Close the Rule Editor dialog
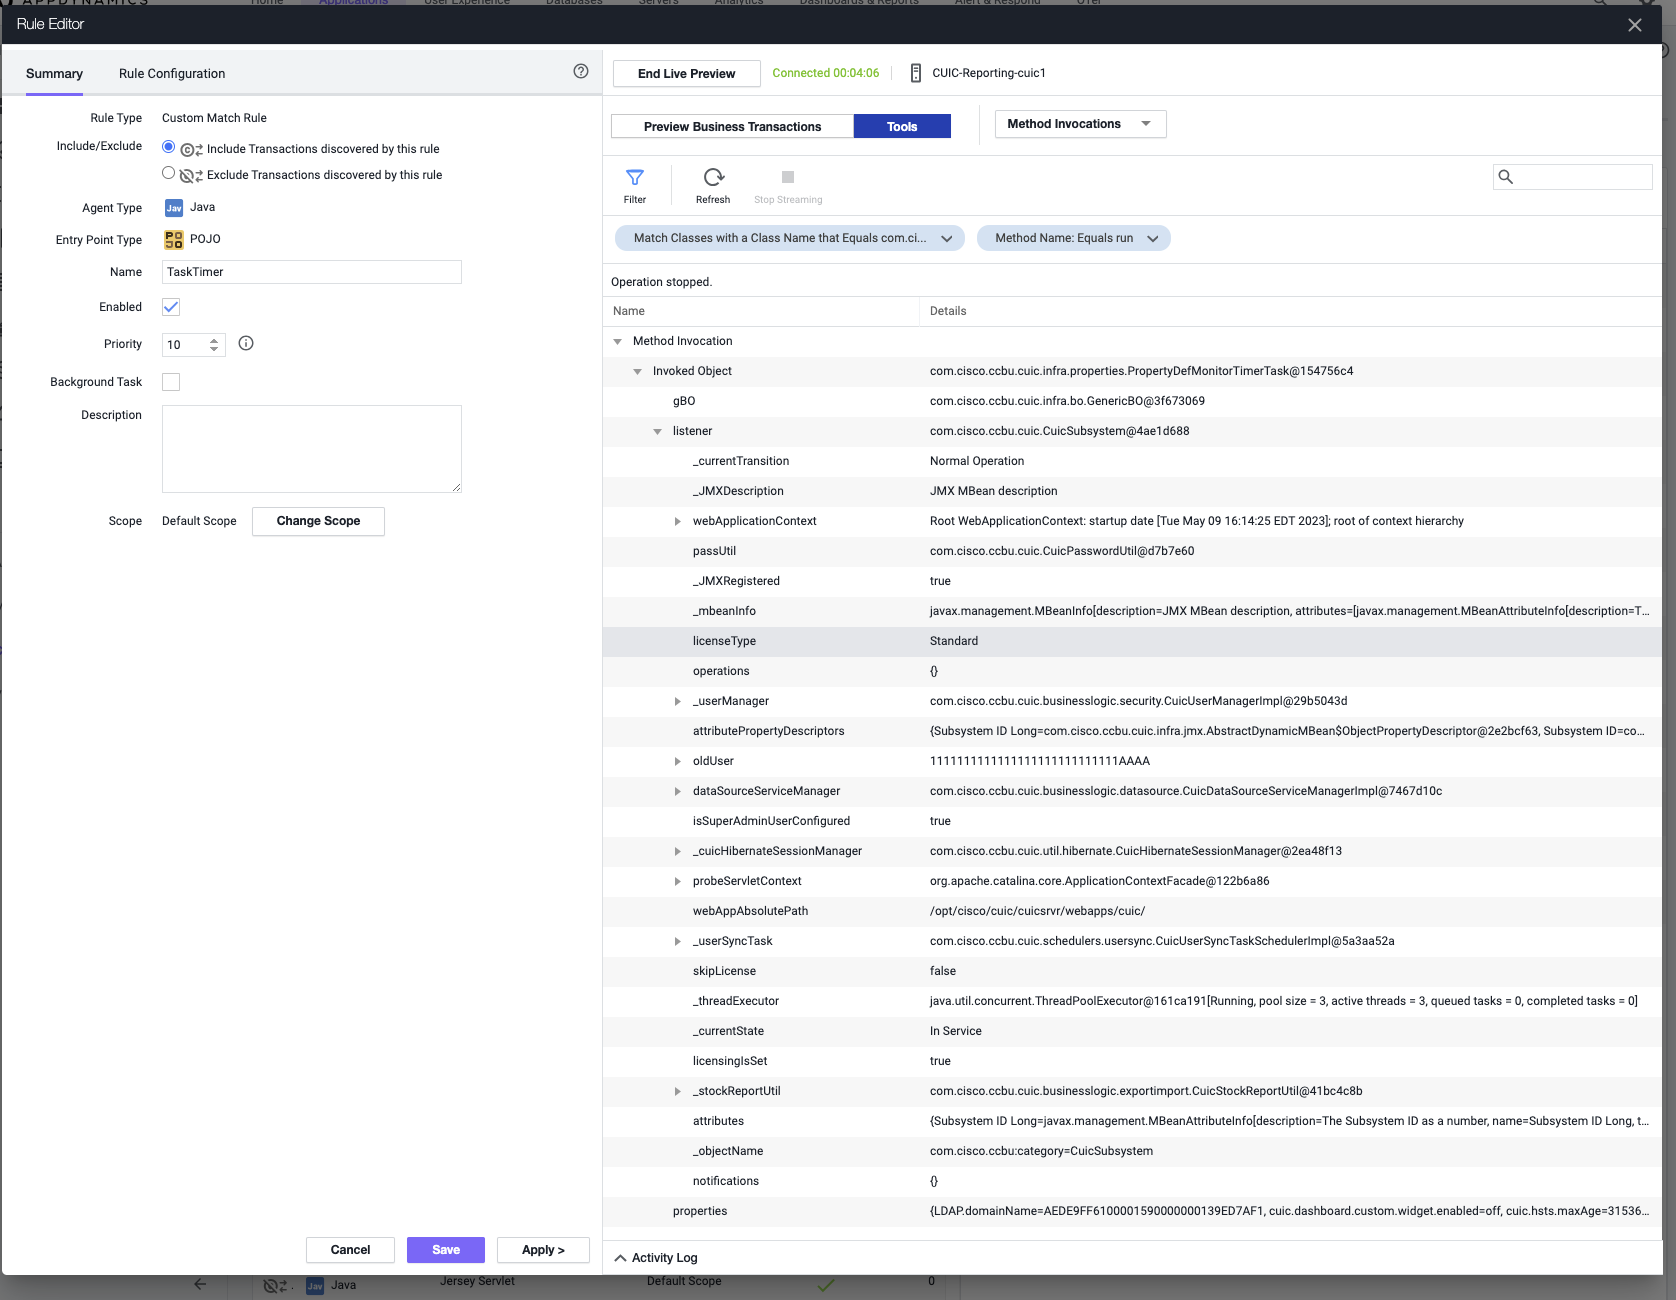This screenshot has height=1300, width=1676. pos(1635,25)
